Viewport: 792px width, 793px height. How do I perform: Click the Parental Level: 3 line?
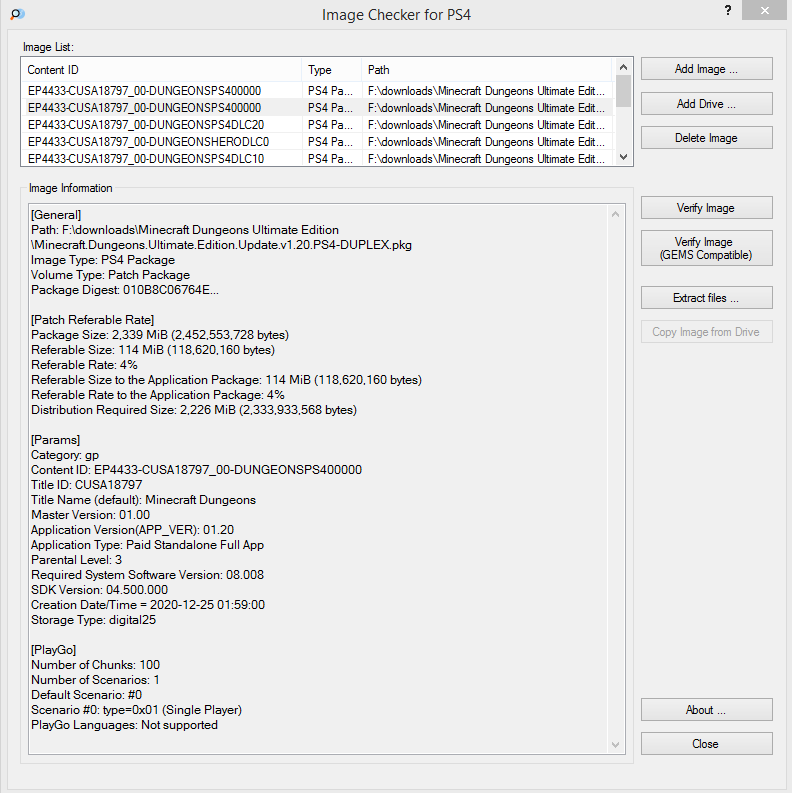click(x=76, y=560)
